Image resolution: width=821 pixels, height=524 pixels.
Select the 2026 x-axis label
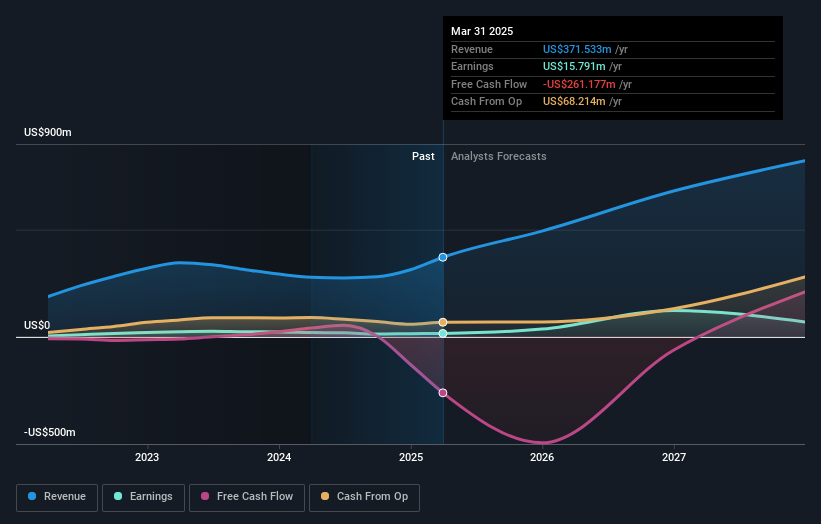(x=542, y=457)
